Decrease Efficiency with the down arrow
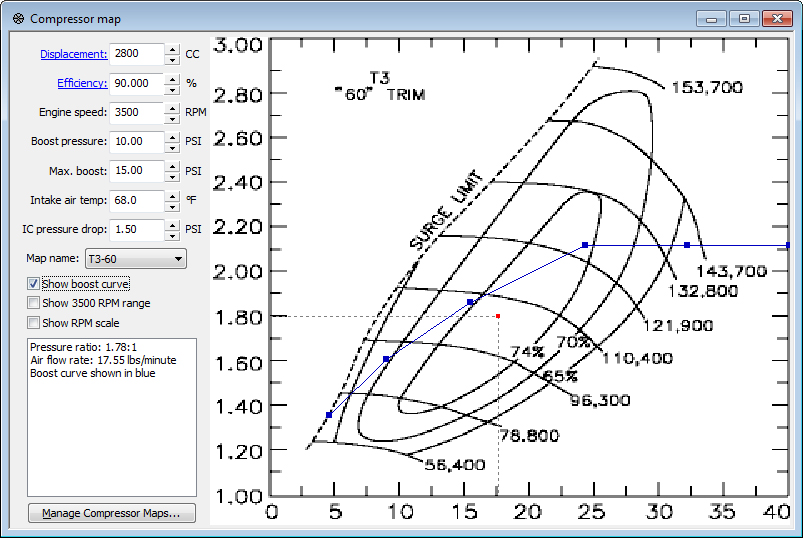 point(173,89)
